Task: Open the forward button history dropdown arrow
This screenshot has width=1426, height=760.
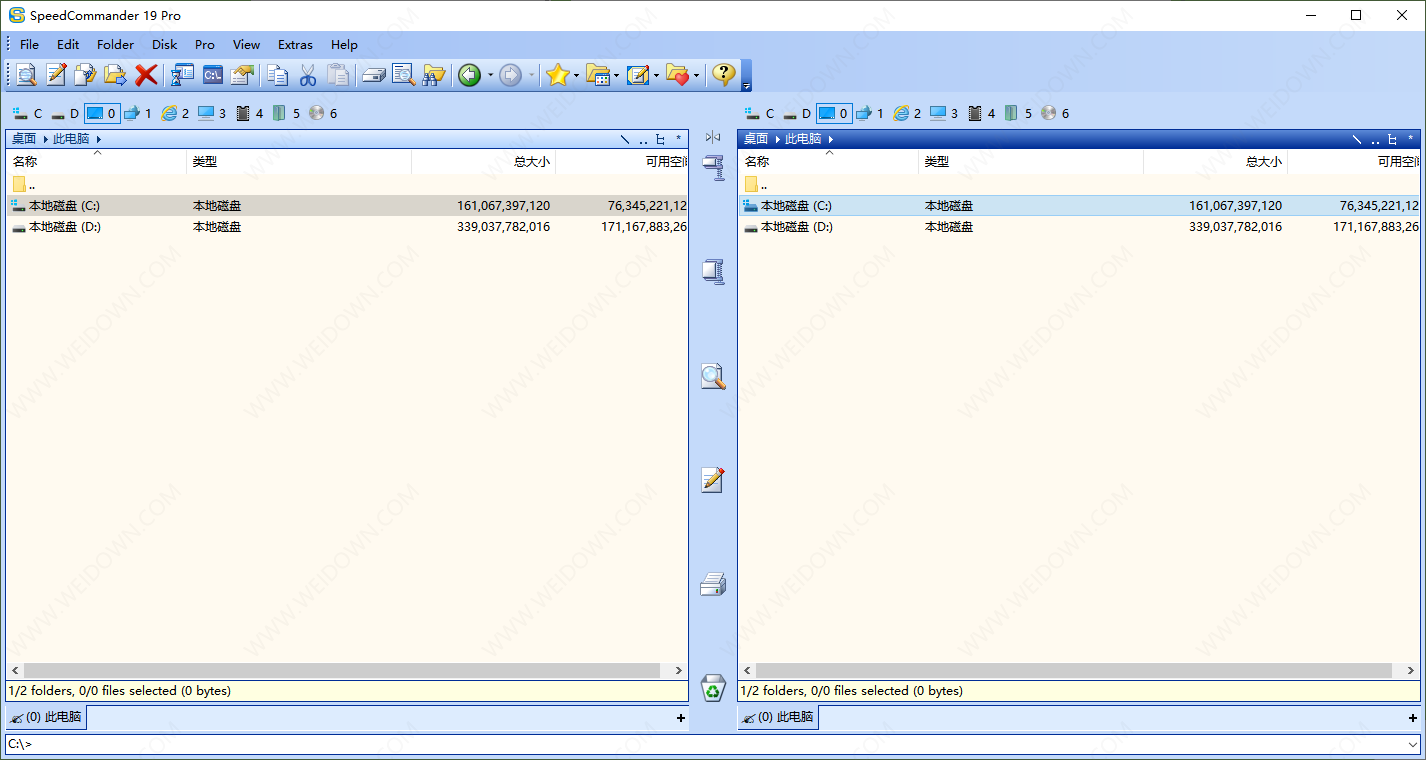Action: (531, 75)
